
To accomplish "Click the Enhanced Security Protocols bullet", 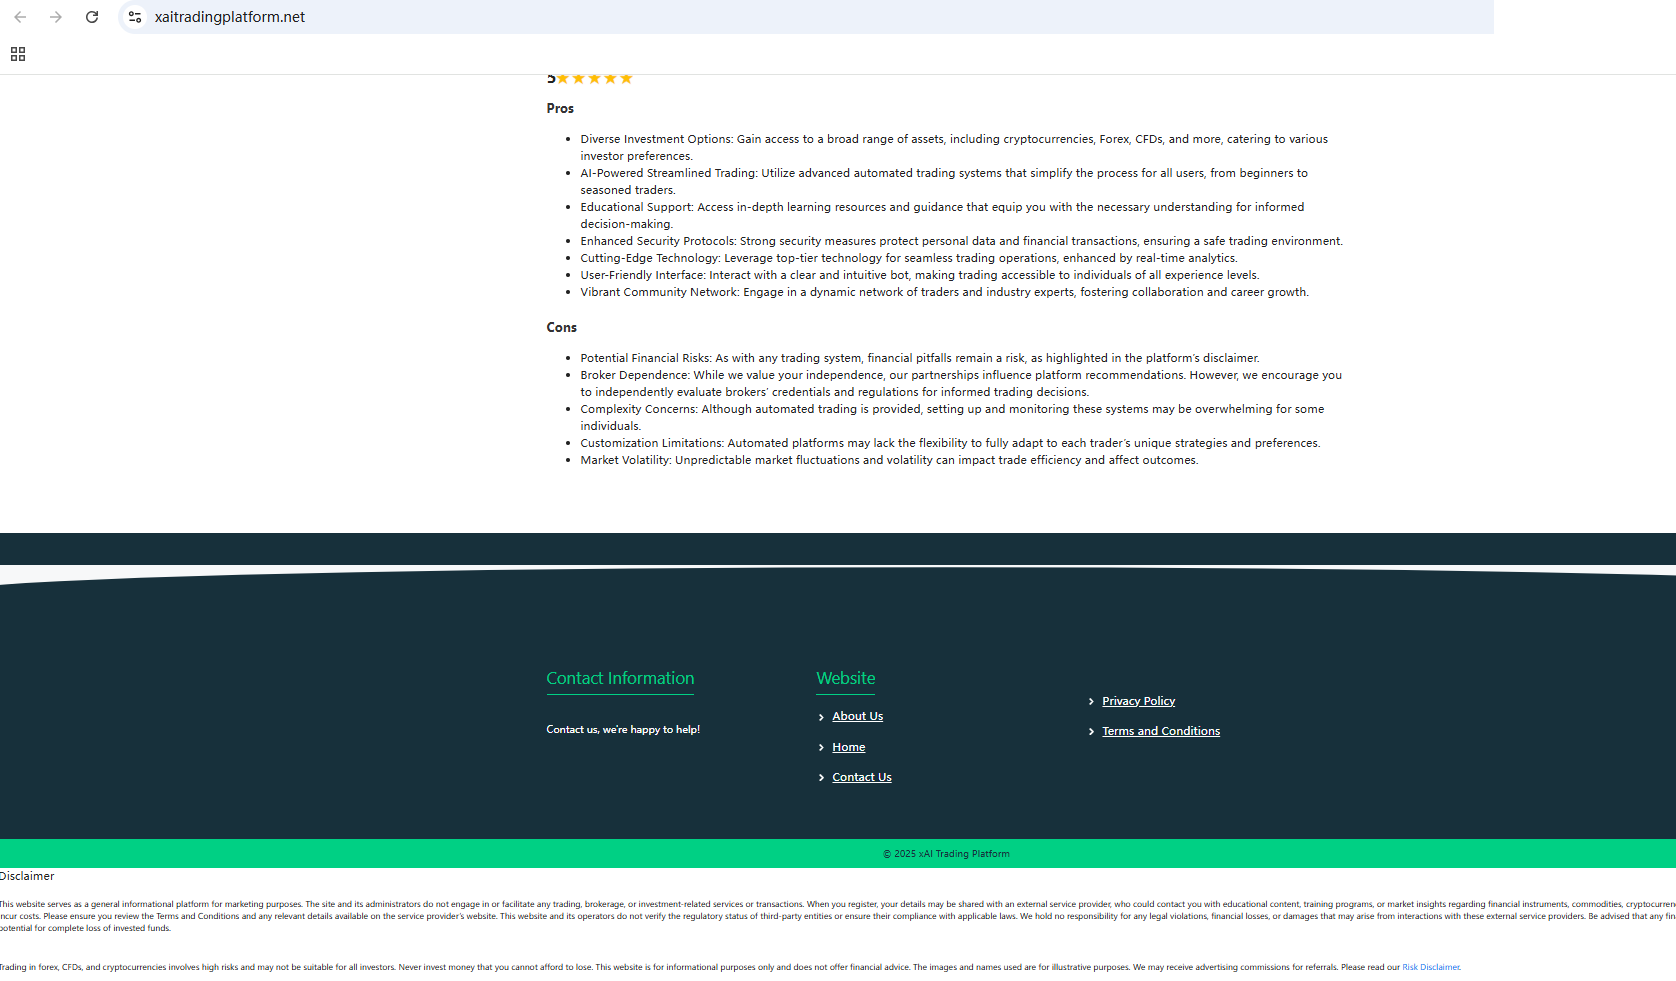I will tap(961, 241).
